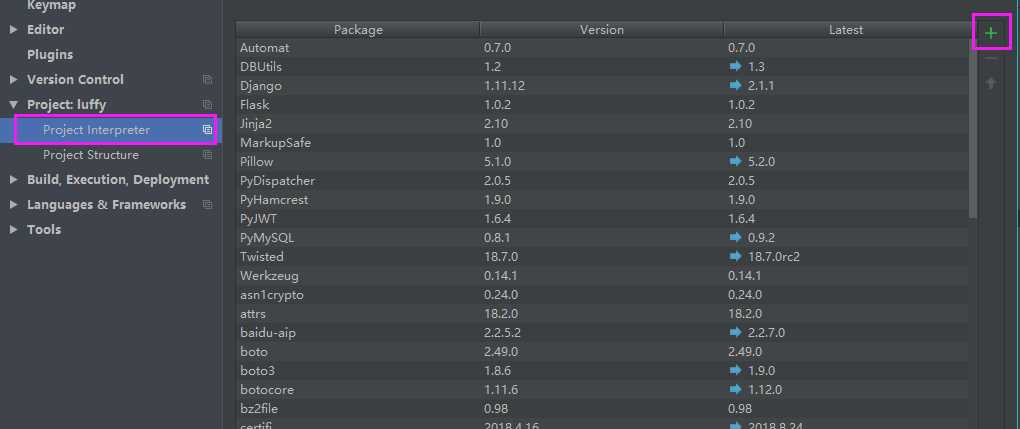Screen dimensions: 1020x429
Task: Sort by the Version column header
Action: pyautogui.click(x=602, y=30)
